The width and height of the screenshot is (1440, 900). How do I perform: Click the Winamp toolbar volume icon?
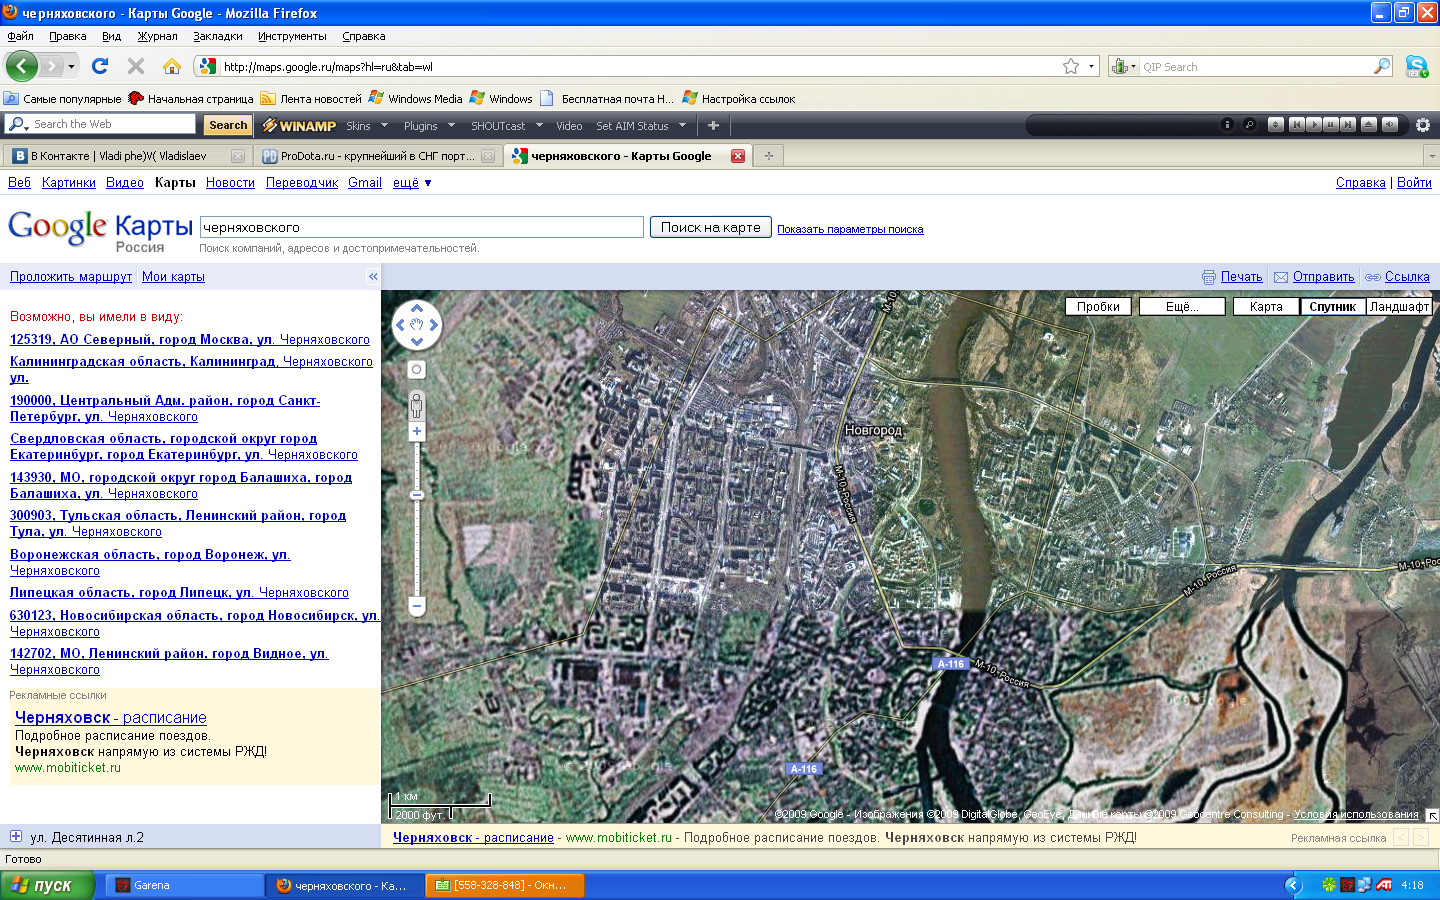coord(1390,125)
